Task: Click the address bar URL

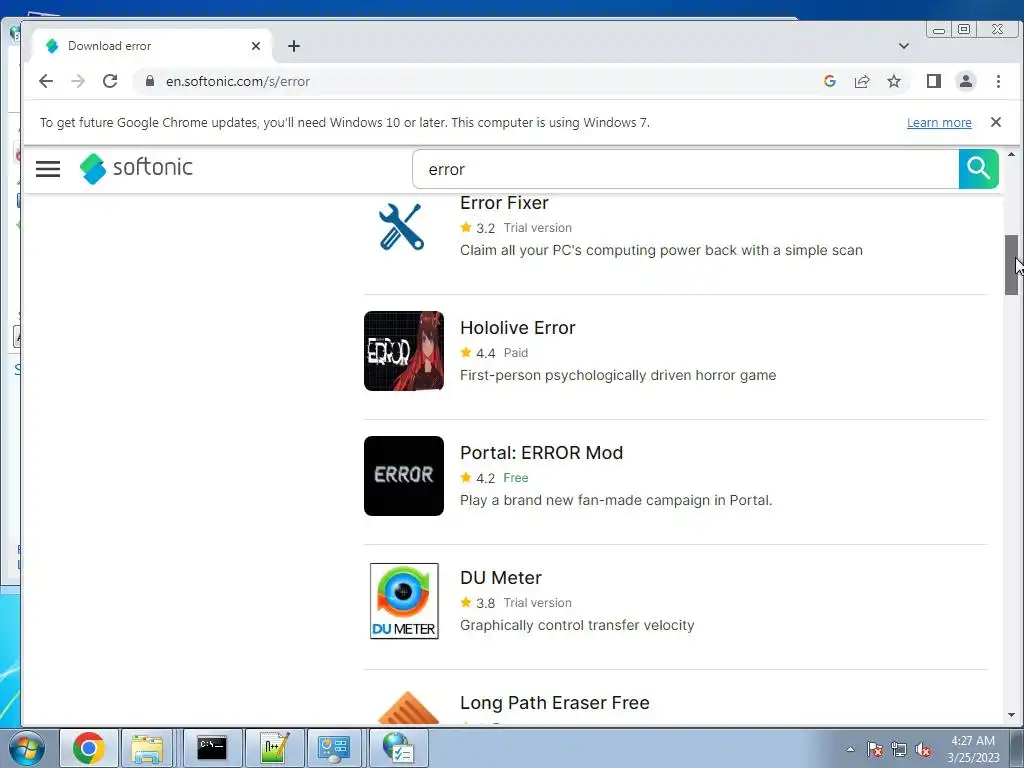Action: coord(238,81)
